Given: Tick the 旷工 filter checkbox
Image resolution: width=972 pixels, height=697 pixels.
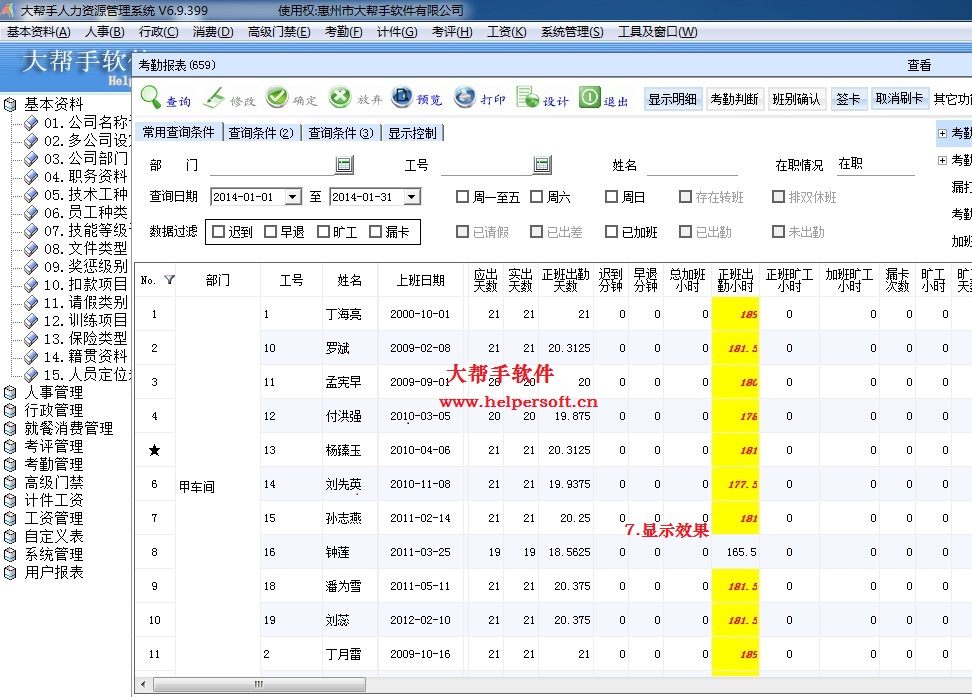Looking at the screenshot, I should tap(323, 232).
